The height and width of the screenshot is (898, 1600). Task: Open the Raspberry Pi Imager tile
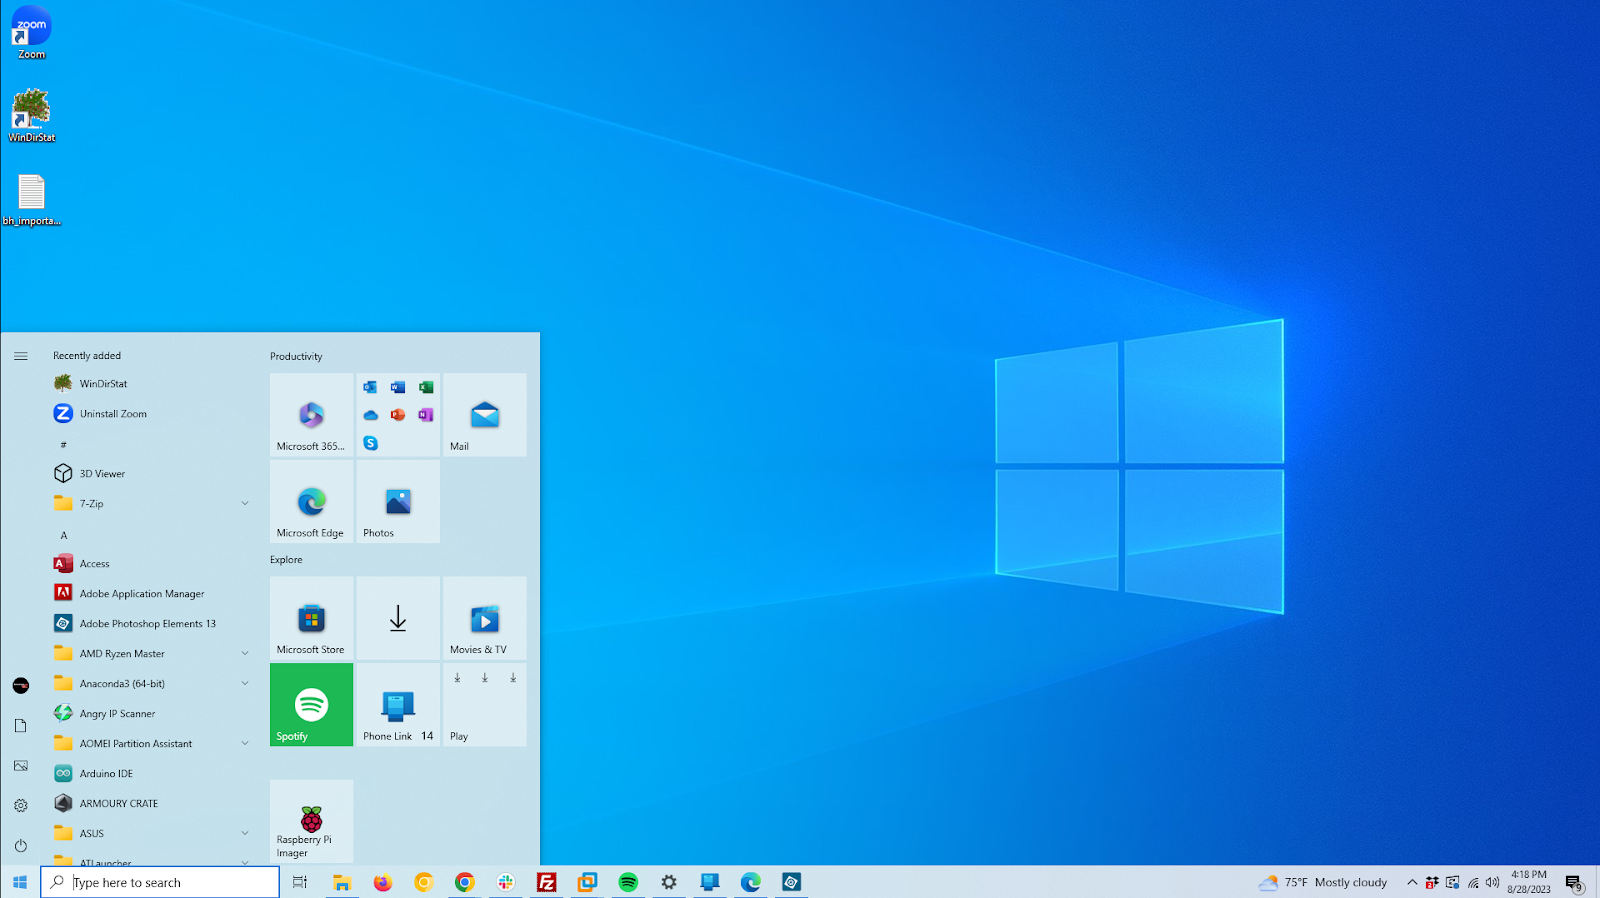(311, 821)
